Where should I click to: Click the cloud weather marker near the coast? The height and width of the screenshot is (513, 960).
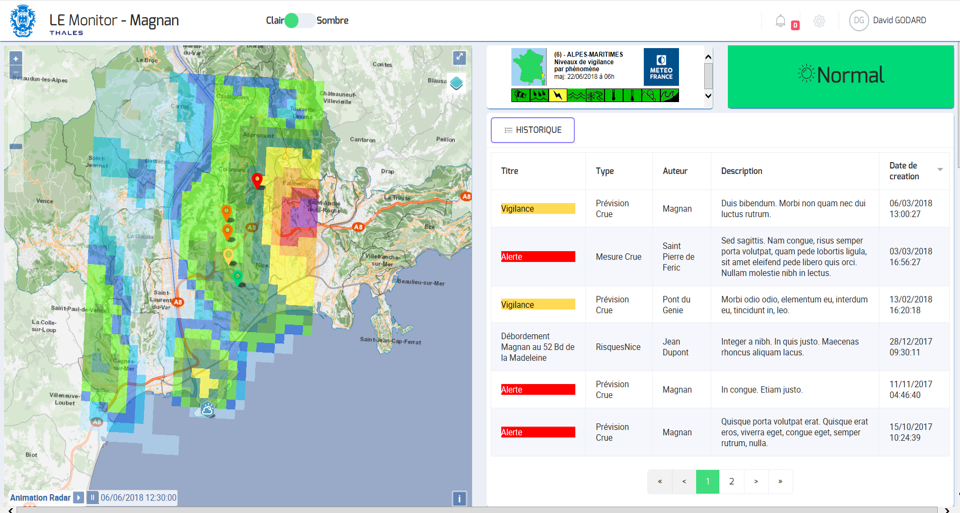tap(207, 409)
